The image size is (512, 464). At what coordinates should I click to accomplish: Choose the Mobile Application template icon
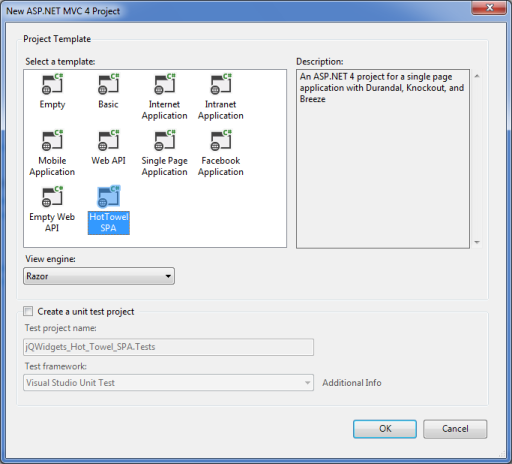tap(52, 140)
